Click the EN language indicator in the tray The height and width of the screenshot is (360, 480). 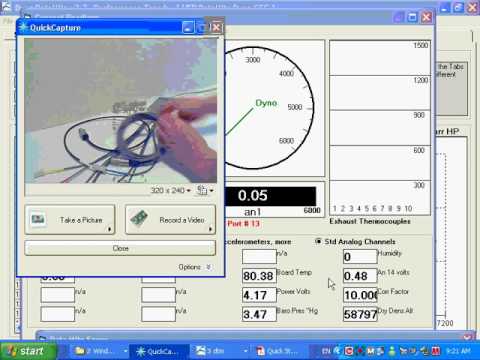click(326, 351)
